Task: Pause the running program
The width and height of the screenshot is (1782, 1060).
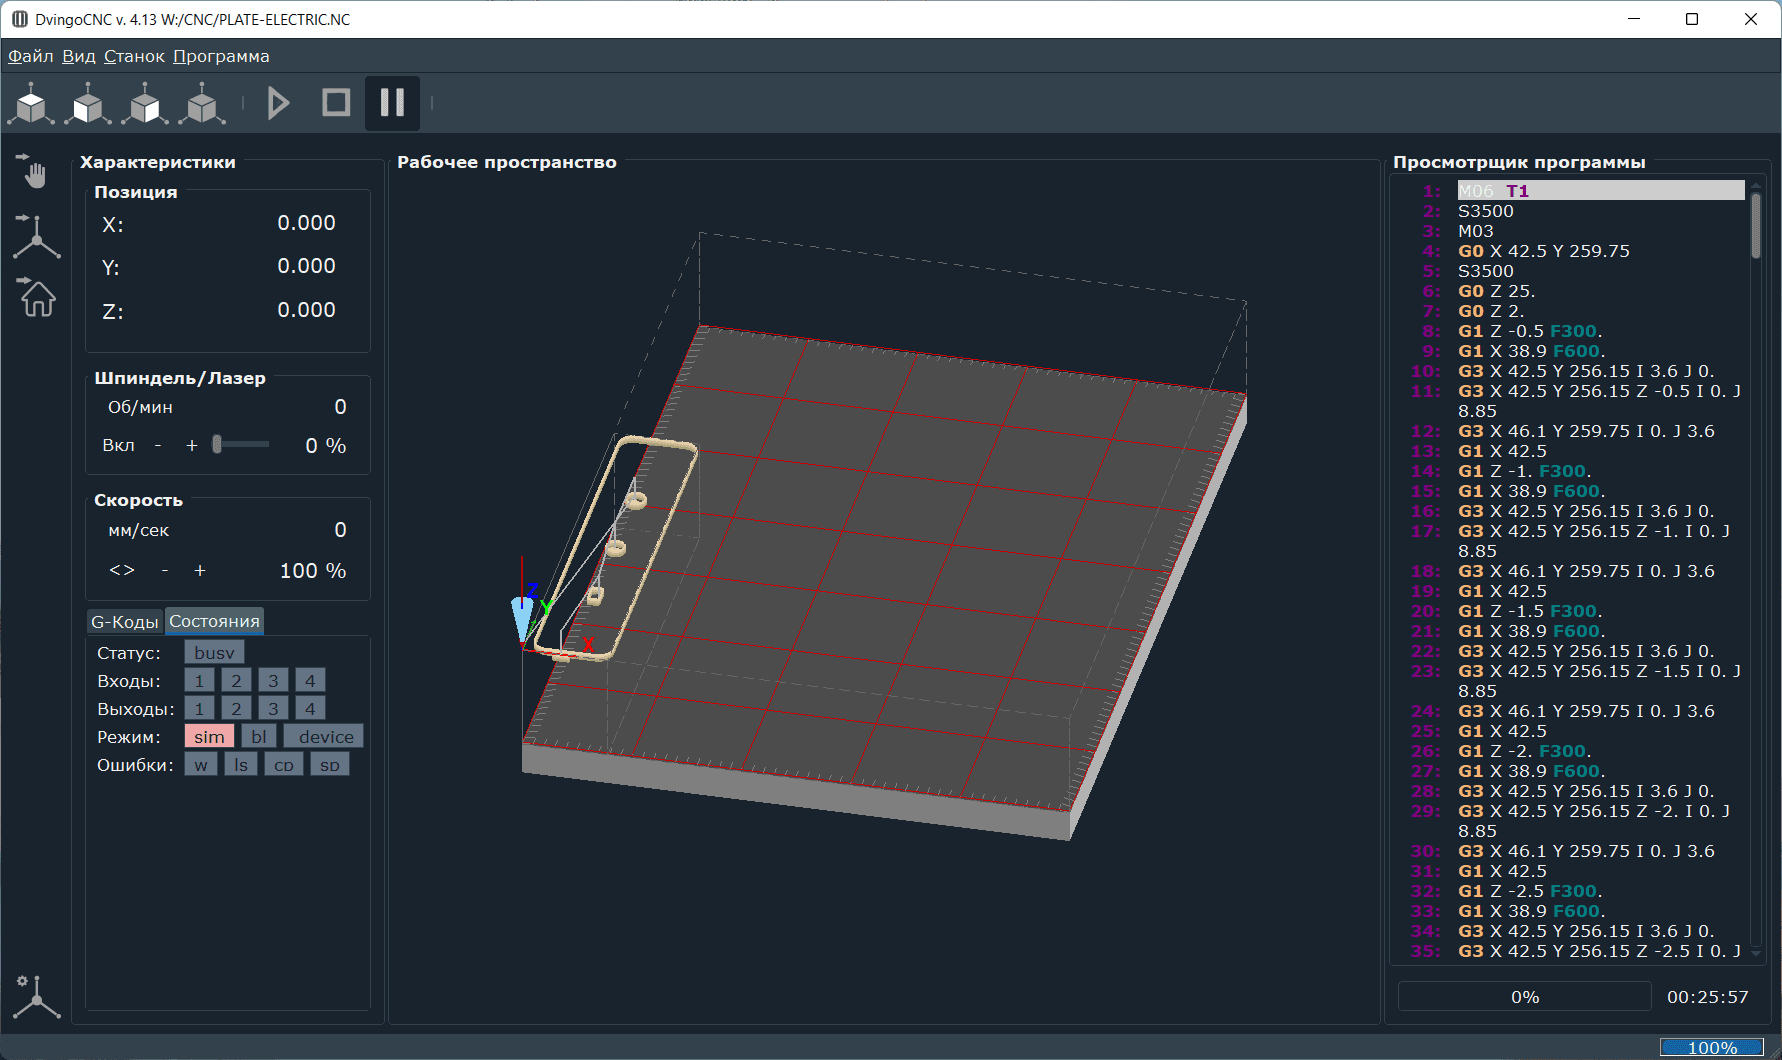Action: [x=392, y=103]
